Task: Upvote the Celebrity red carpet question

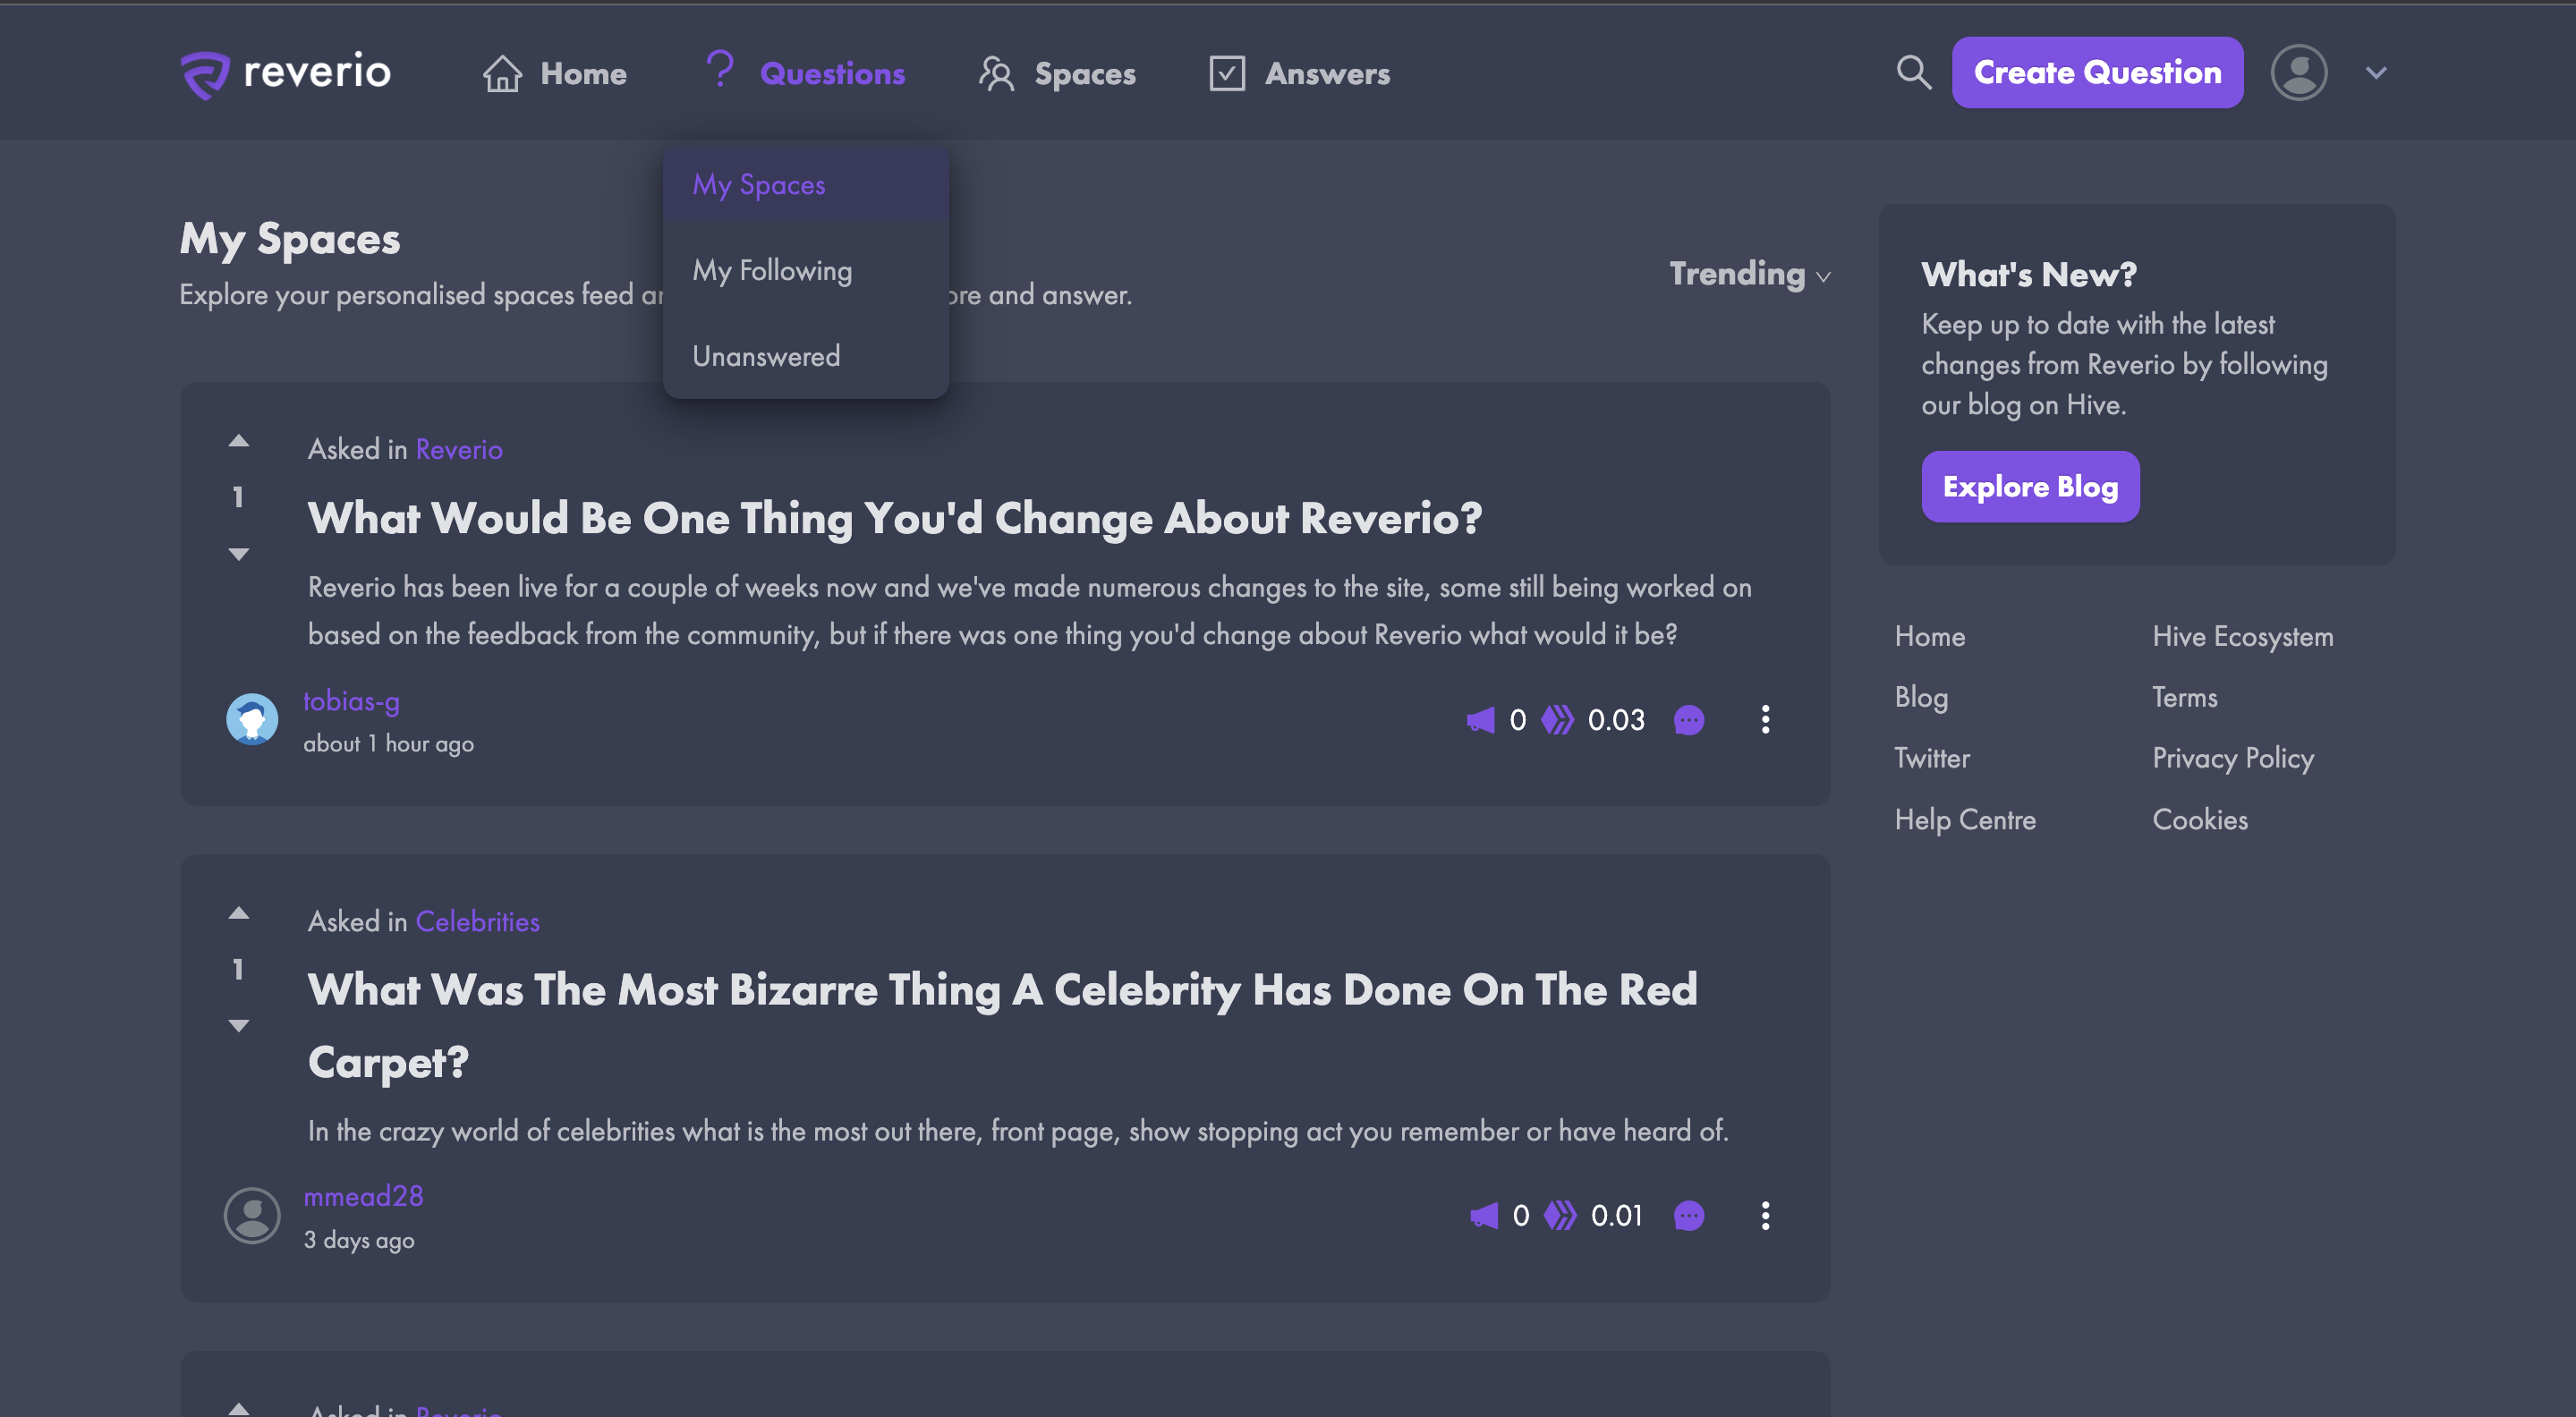Action: point(238,913)
